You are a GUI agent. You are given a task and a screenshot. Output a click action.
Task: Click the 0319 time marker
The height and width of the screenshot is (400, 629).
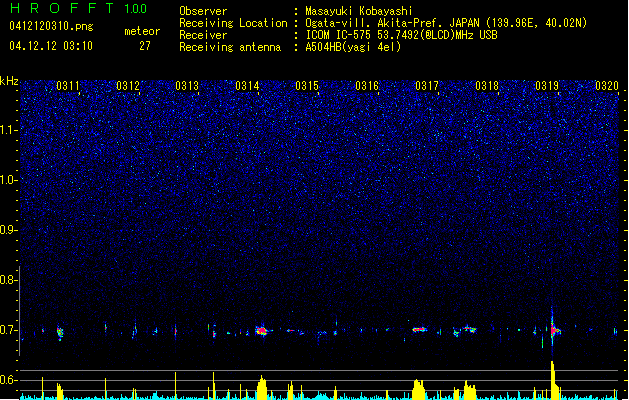click(547, 86)
